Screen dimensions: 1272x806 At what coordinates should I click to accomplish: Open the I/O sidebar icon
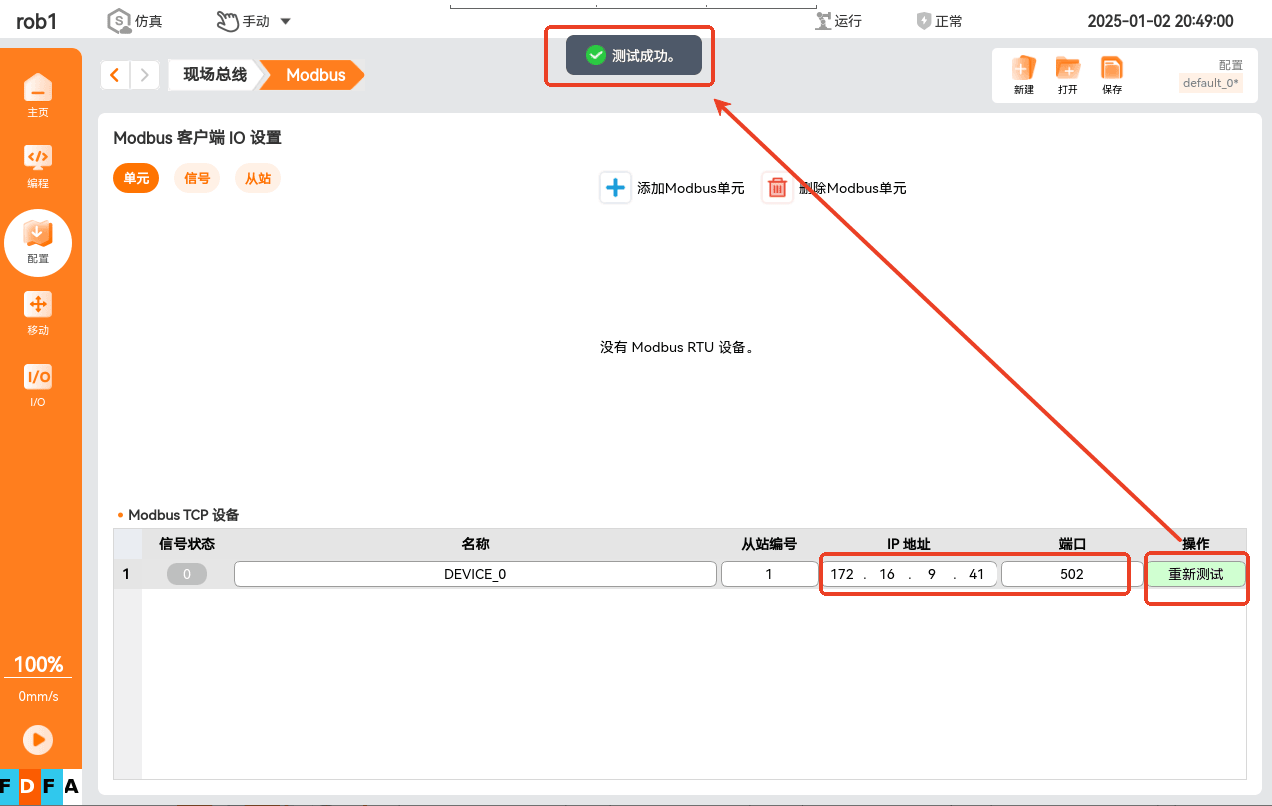point(38,377)
